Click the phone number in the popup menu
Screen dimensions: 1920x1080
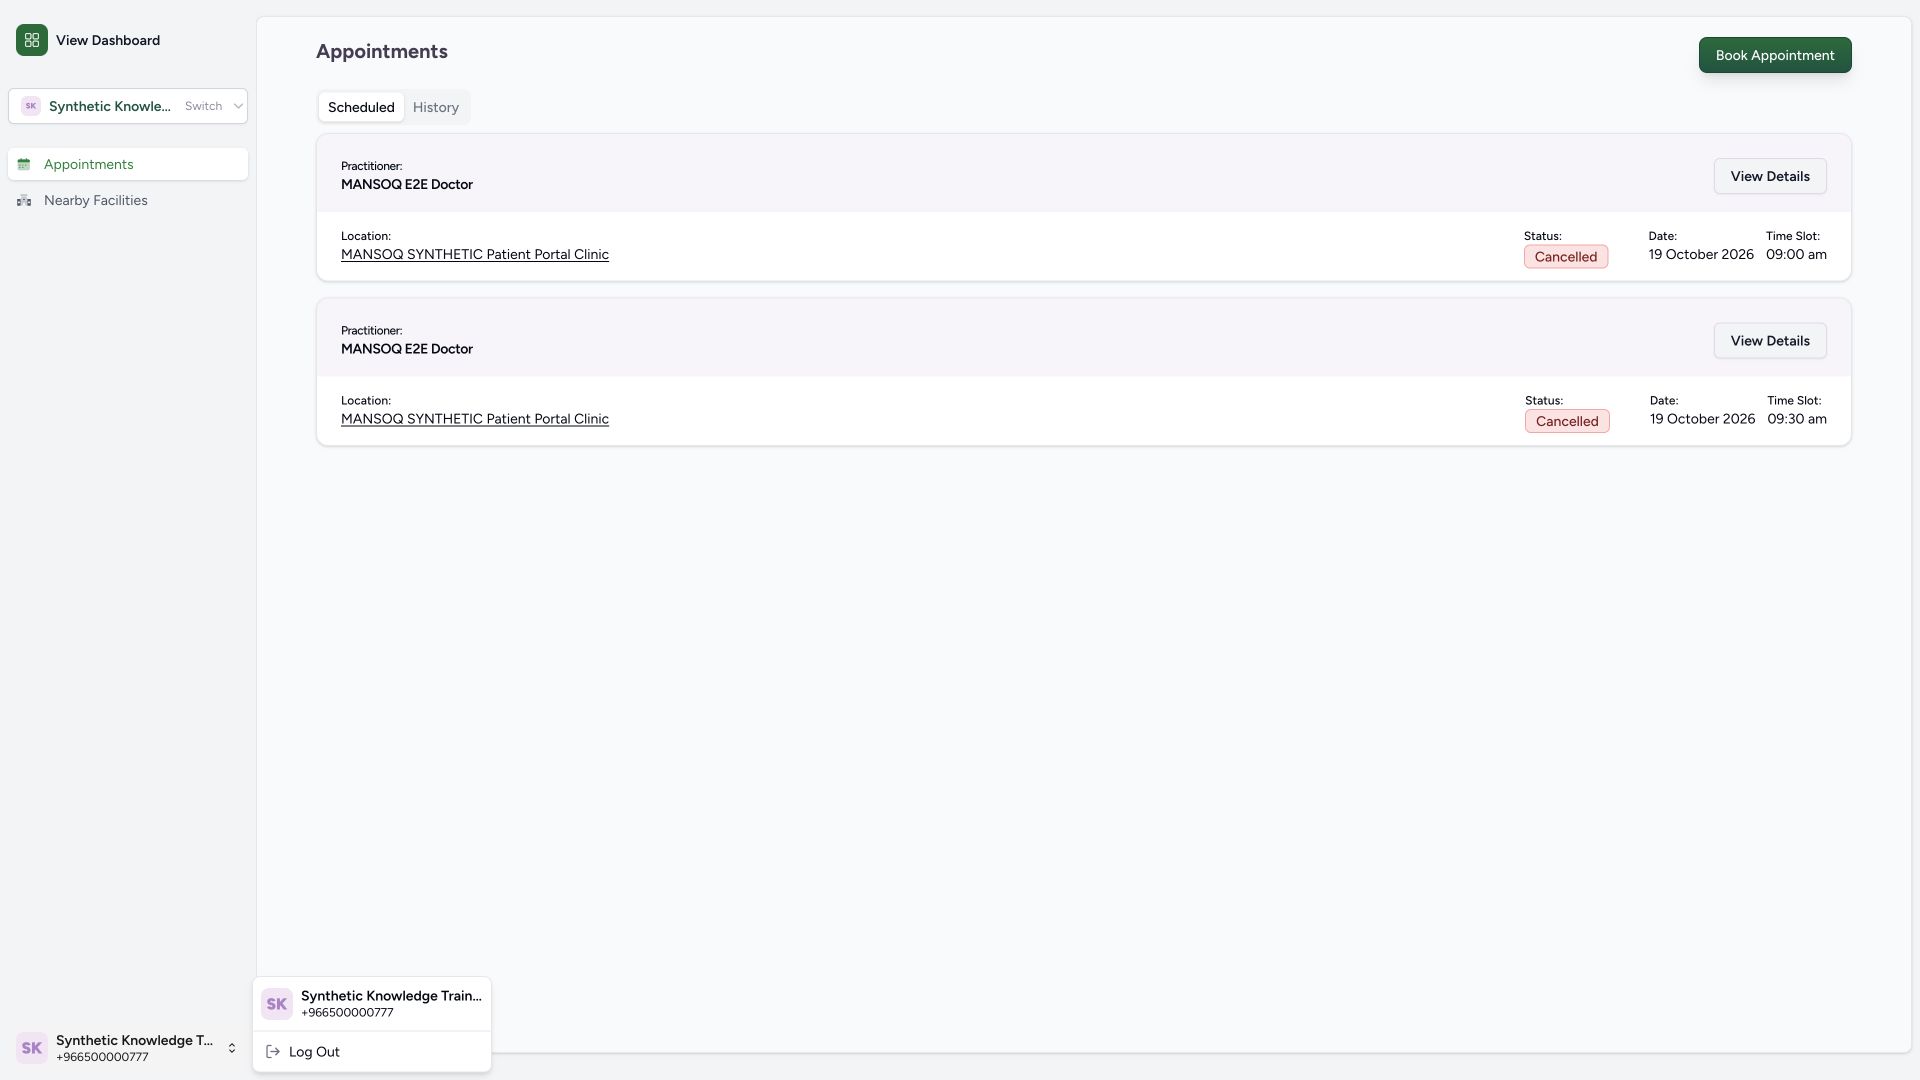pos(347,1013)
